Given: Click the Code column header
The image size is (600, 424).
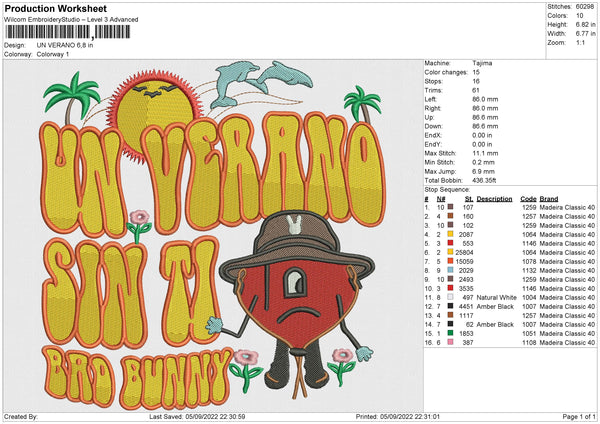Looking at the screenshot, I should point(528,199).
